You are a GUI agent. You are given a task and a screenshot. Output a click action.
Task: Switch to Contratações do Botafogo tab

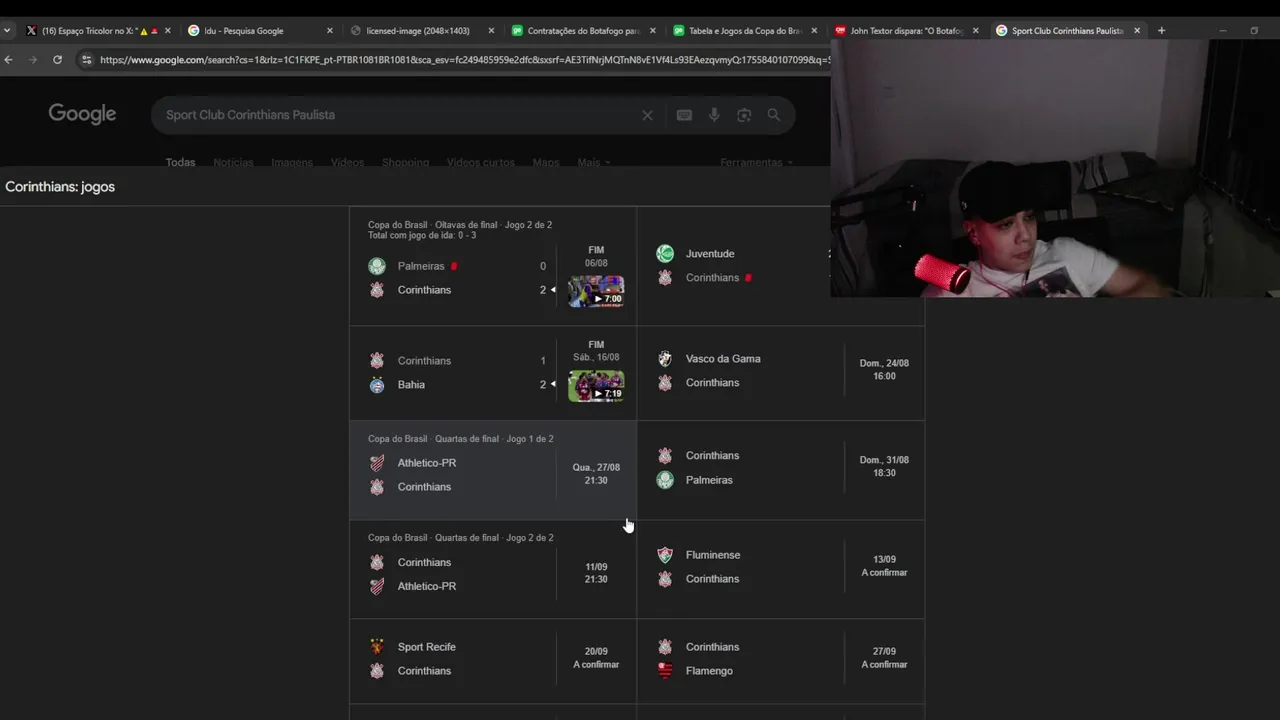(x=582, y=31)
